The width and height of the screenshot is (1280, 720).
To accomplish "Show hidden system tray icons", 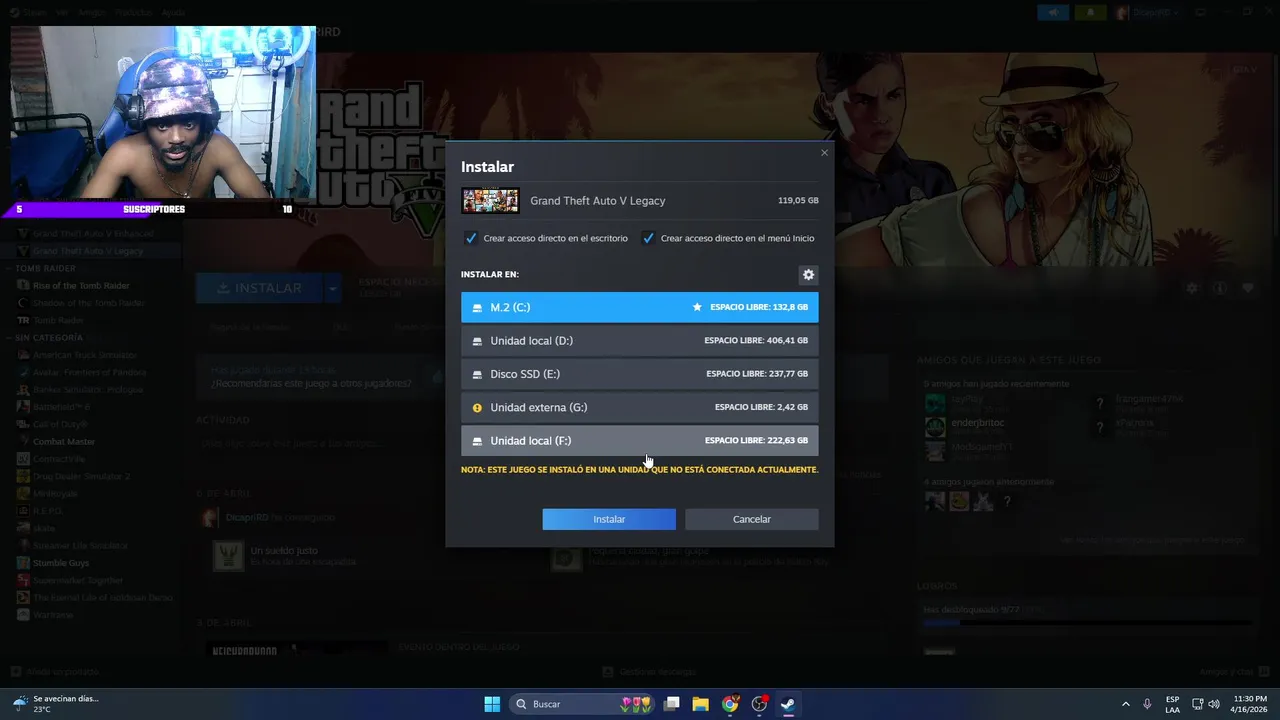I will 1125,704.
